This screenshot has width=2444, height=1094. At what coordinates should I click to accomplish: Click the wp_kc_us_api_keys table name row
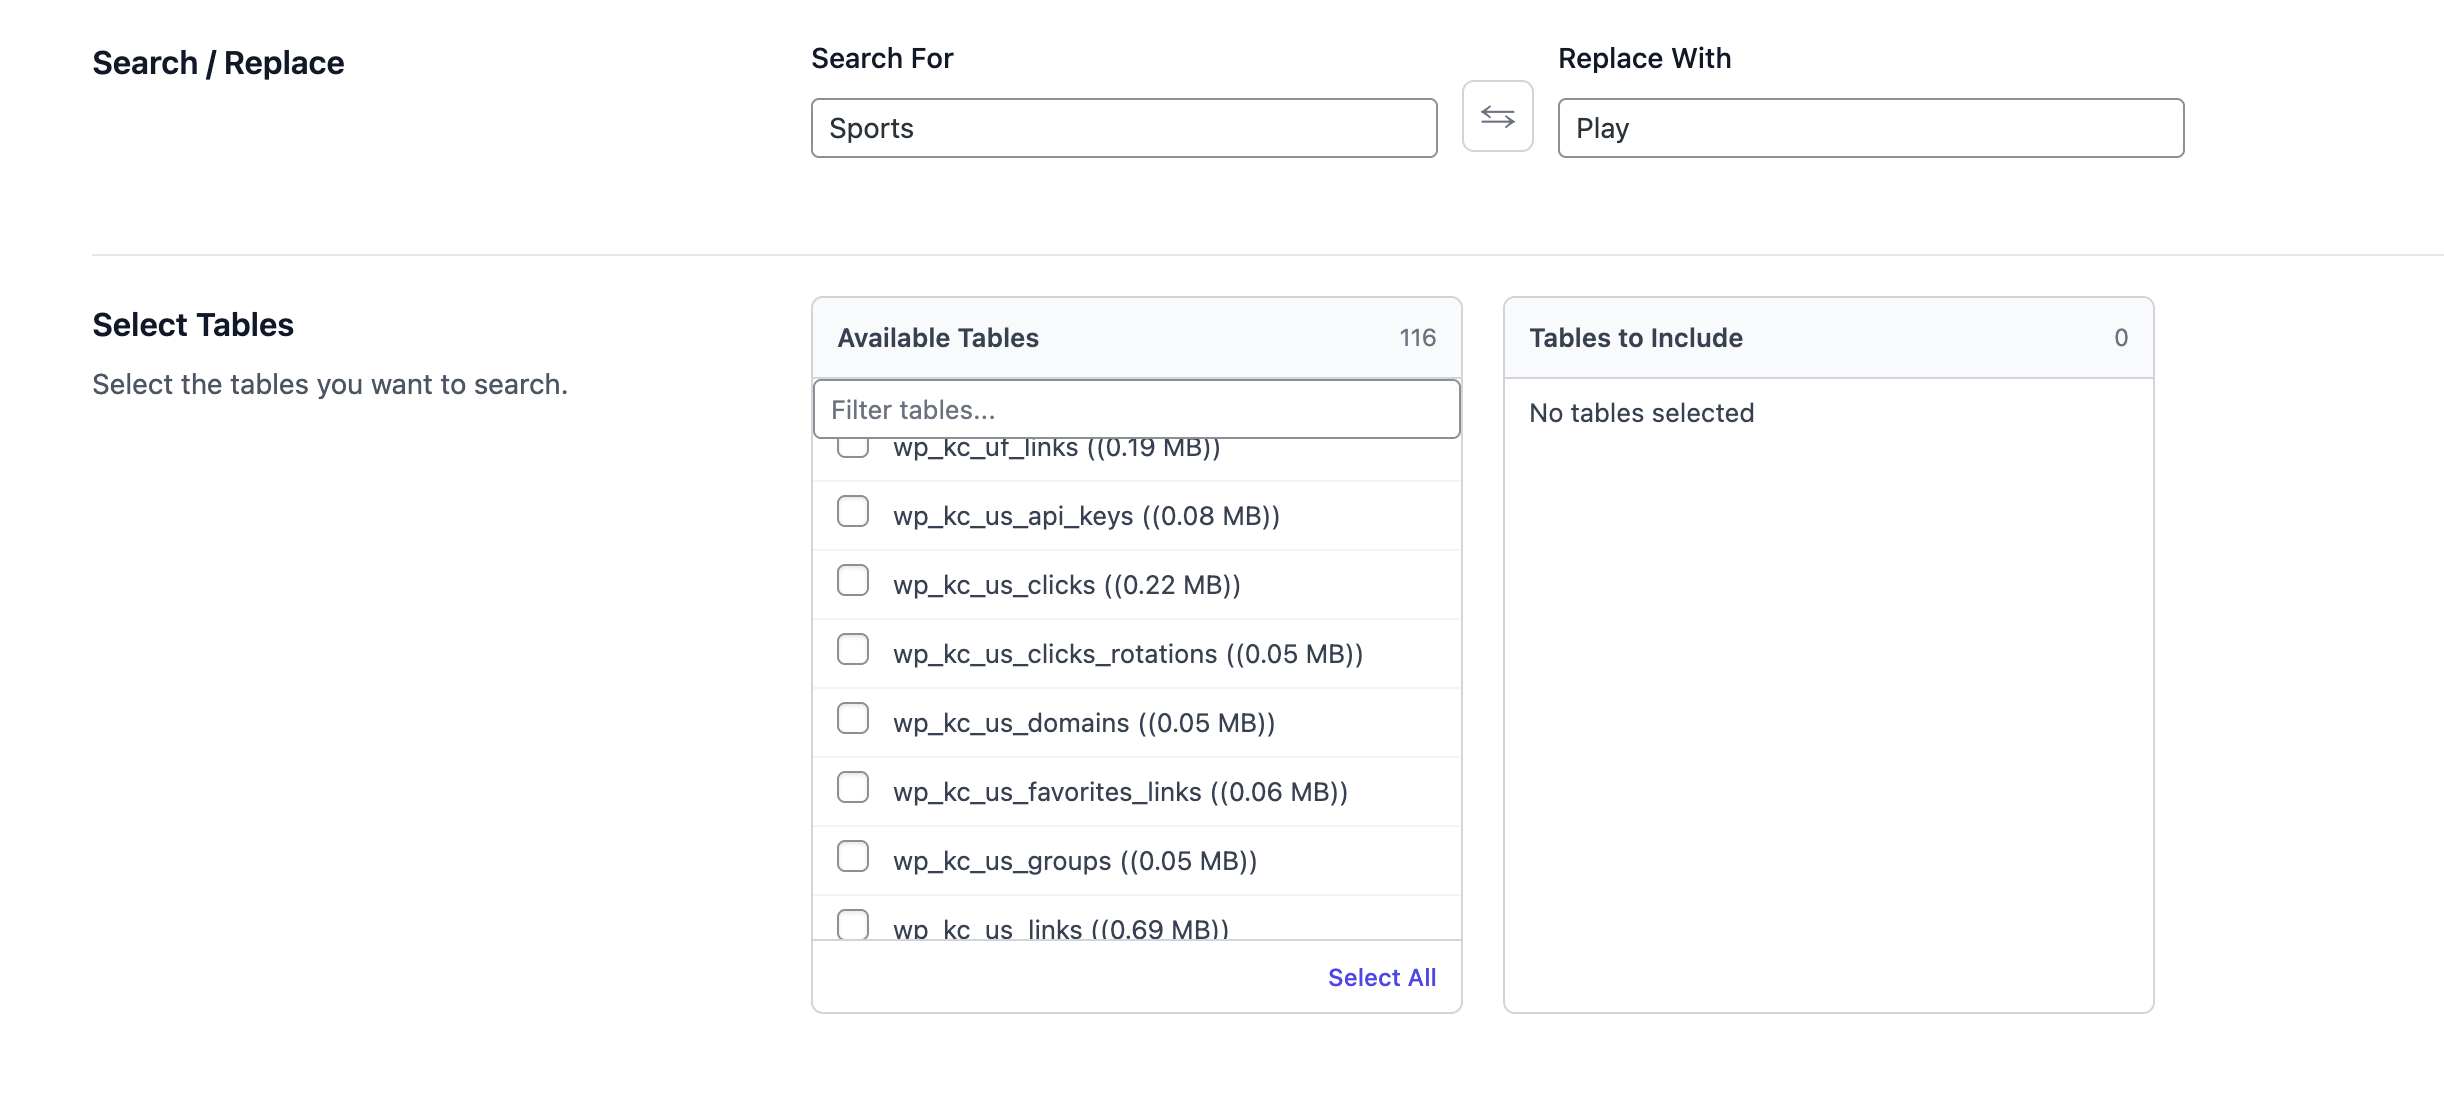[x=1086, y=516]
